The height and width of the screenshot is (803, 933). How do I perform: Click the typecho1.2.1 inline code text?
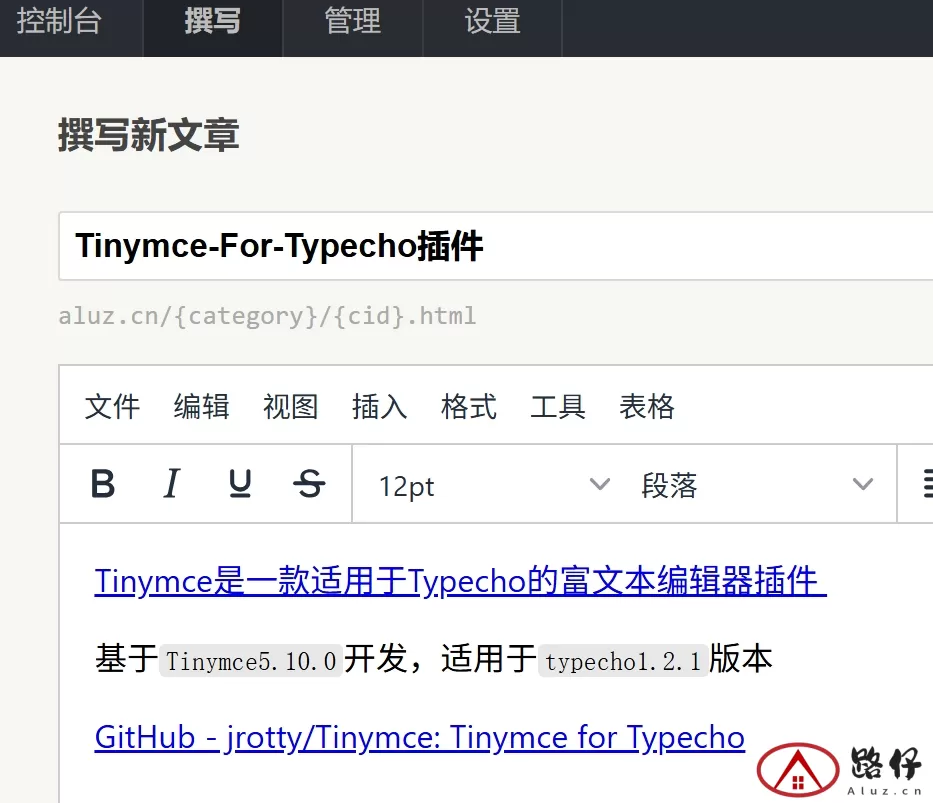(x=623, y=661)
